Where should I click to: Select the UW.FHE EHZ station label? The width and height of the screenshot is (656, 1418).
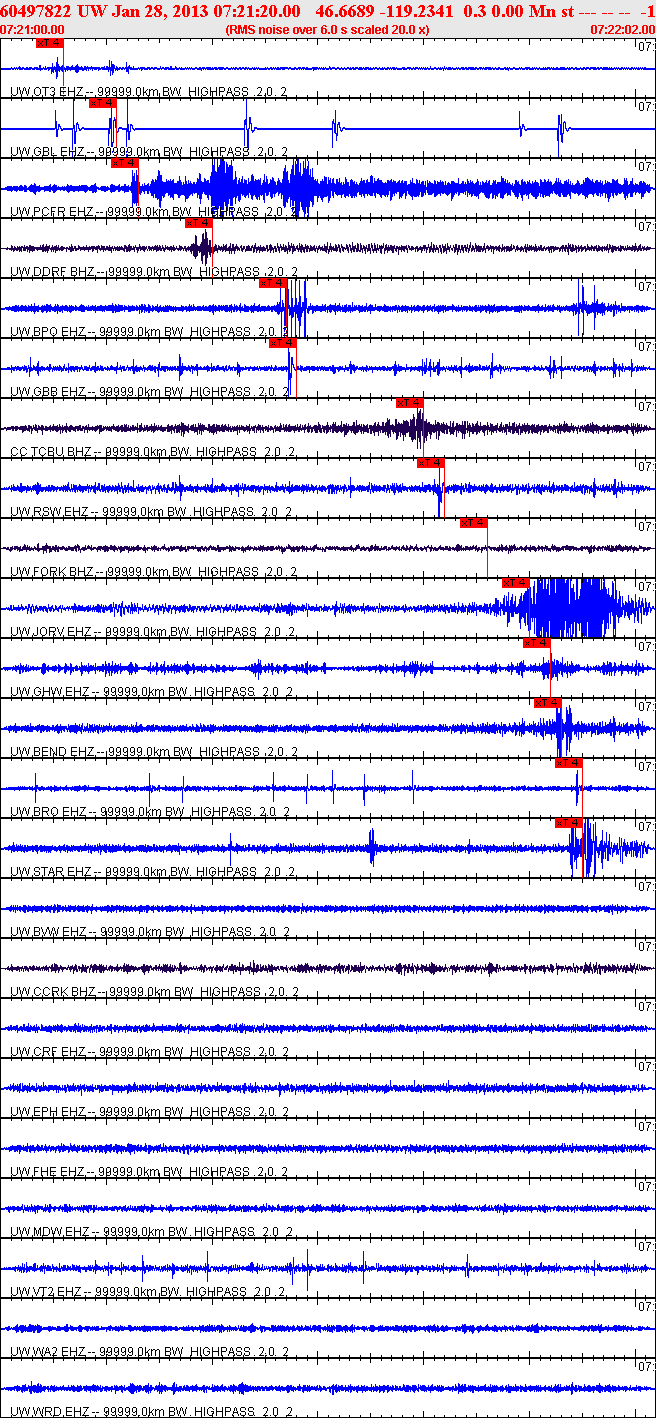[x=47, y=1172]
